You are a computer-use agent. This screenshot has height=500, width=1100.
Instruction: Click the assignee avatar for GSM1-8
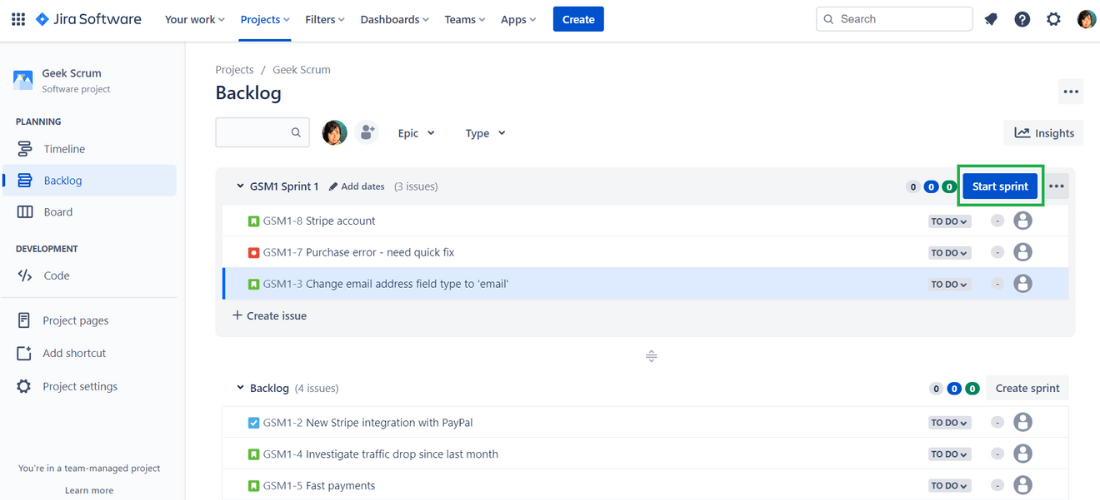[1023, 221]
